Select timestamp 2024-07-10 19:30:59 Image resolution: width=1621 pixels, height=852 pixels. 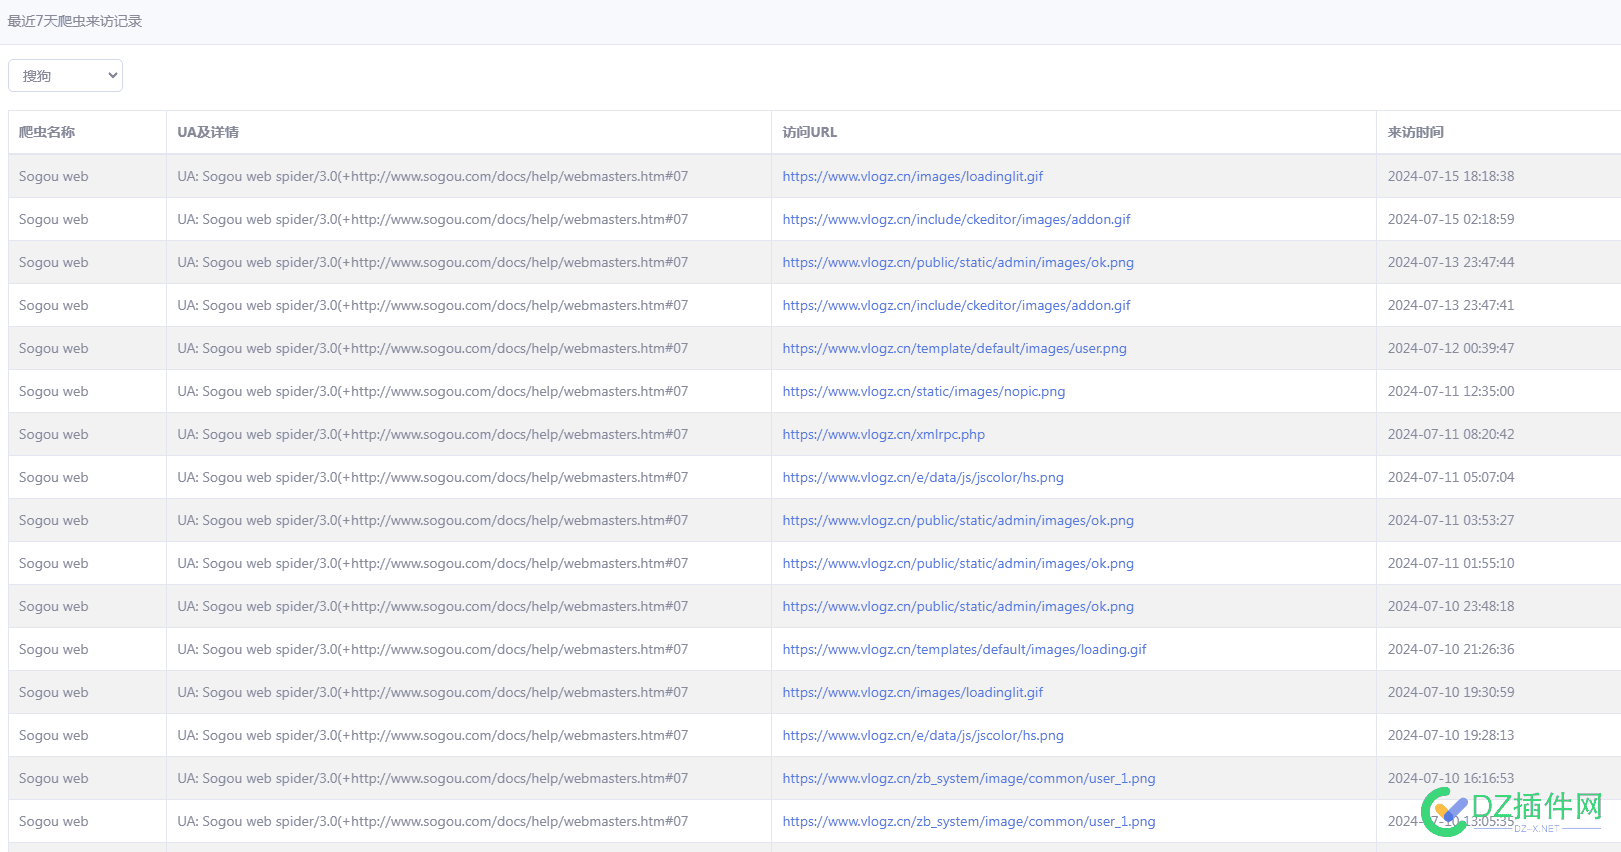tap(1451, 692)
